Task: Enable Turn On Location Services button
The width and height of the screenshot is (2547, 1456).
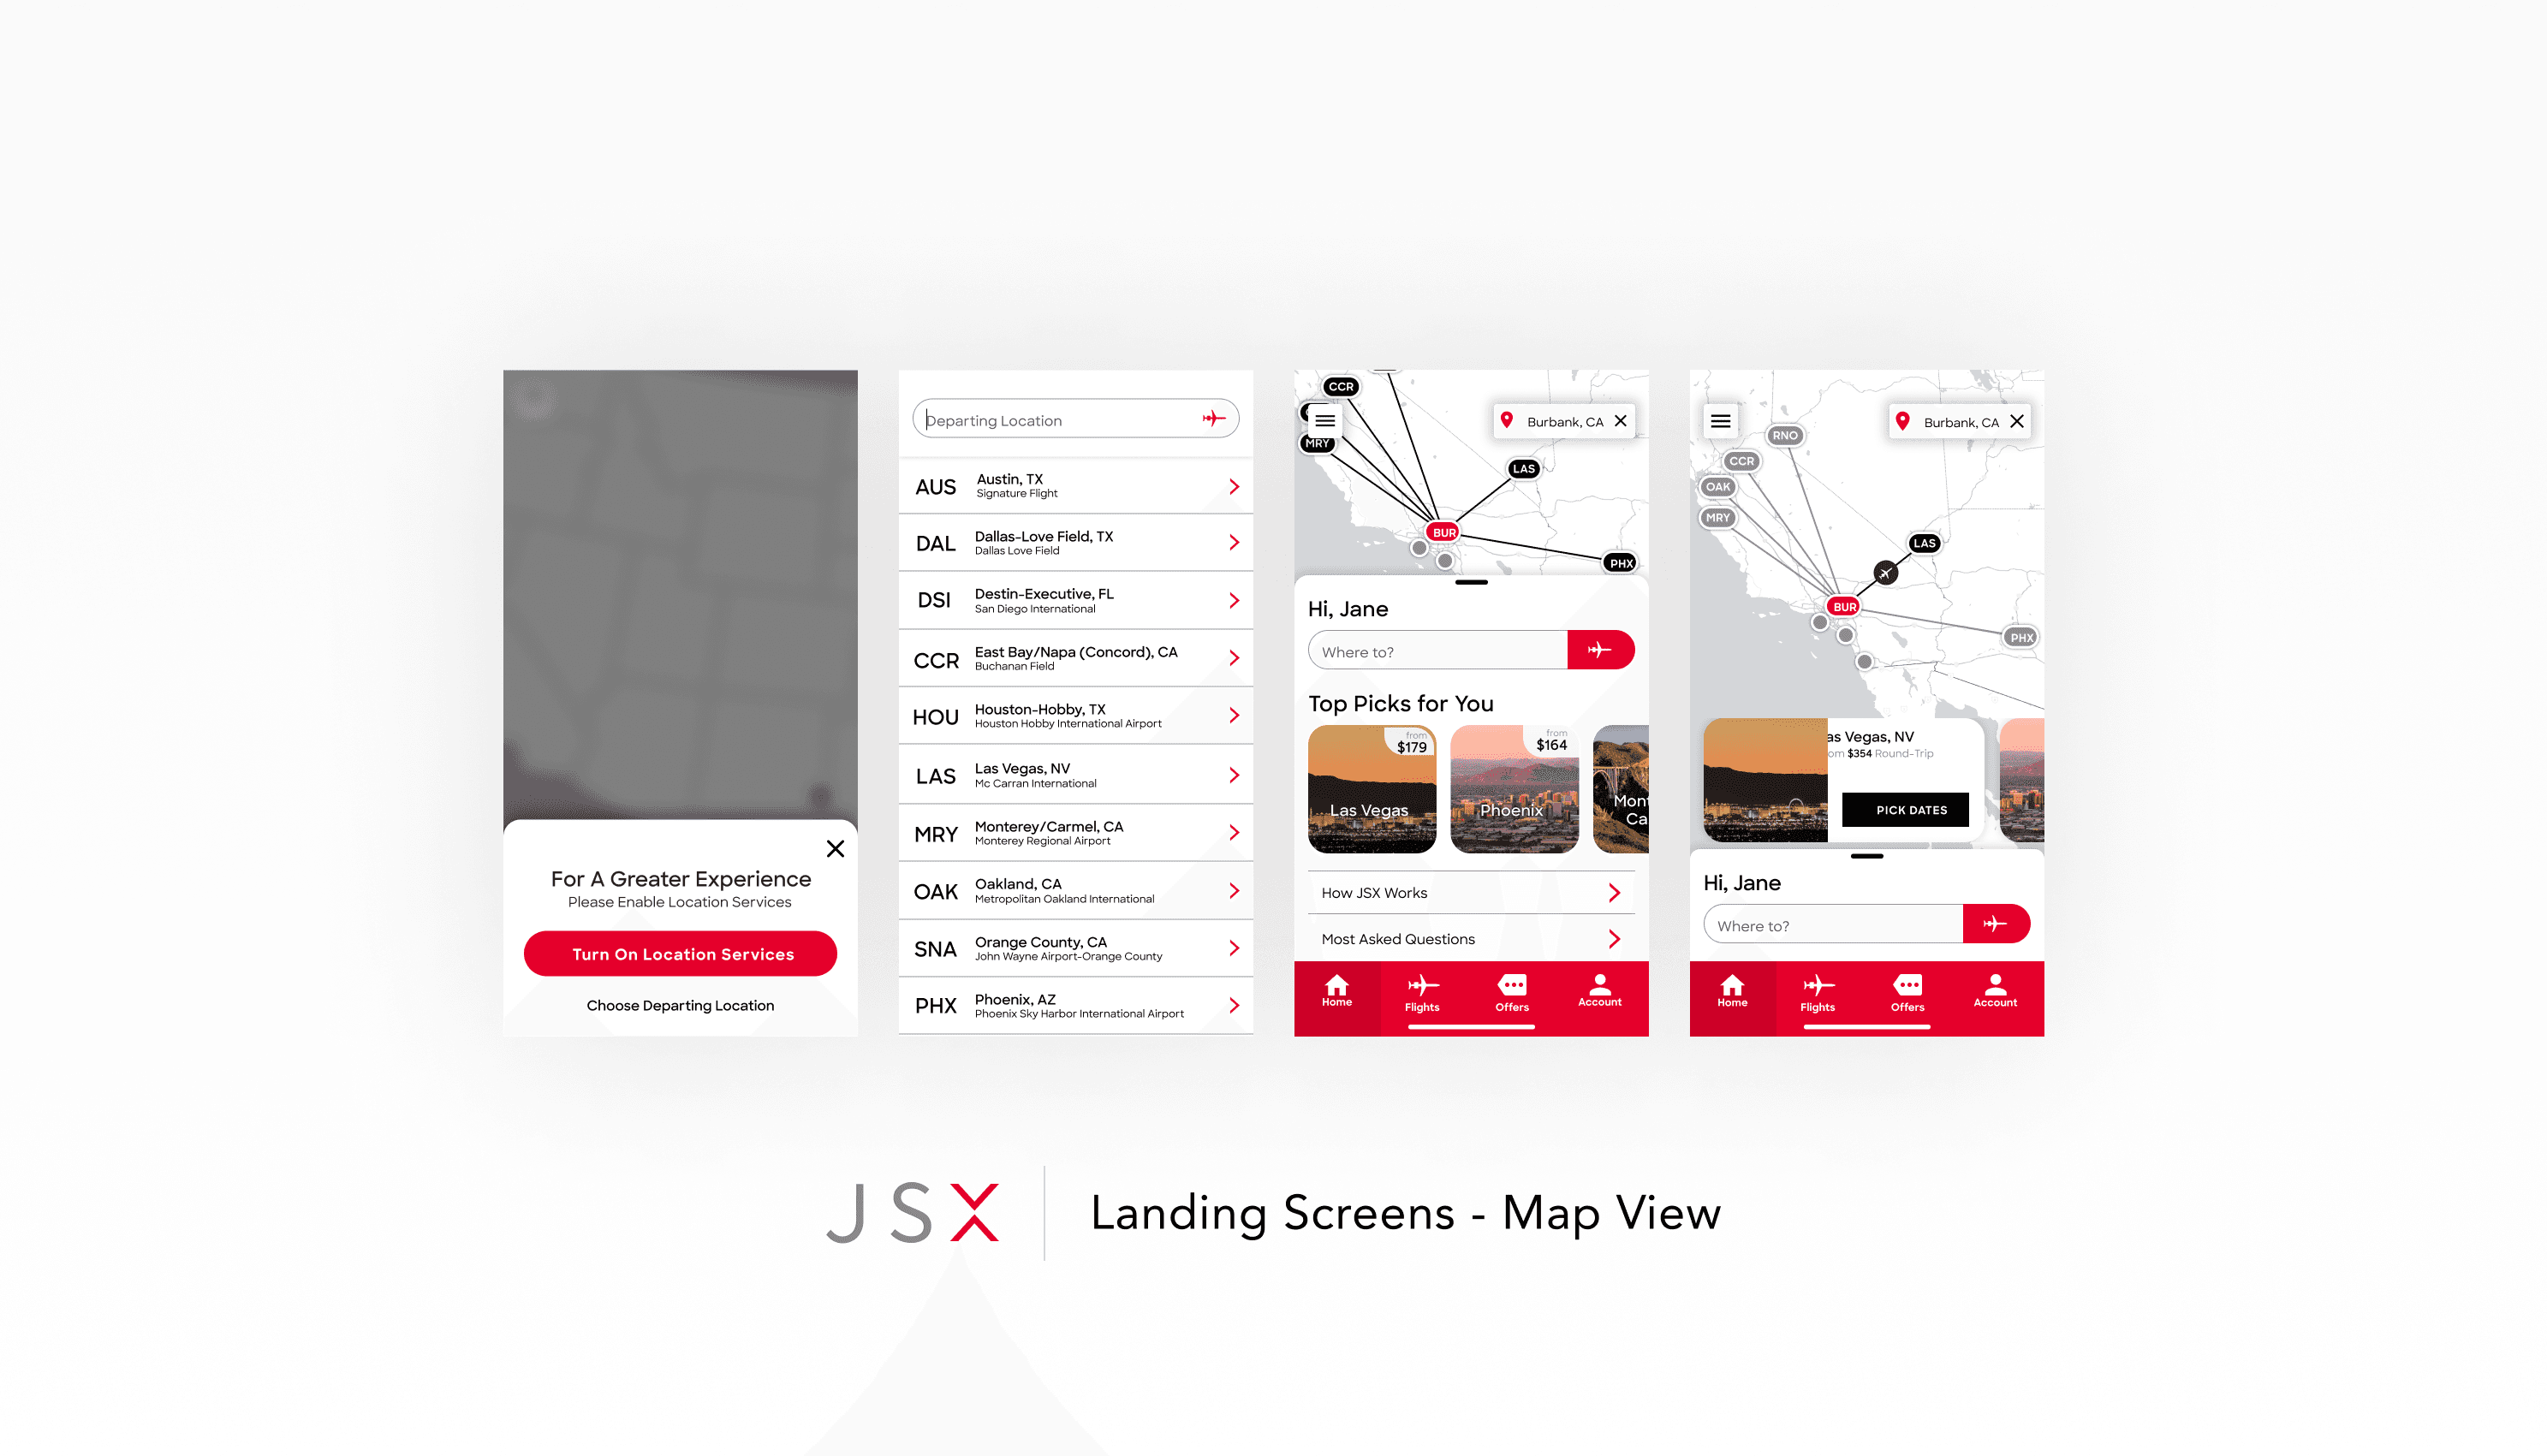Action: coord(681,954)
